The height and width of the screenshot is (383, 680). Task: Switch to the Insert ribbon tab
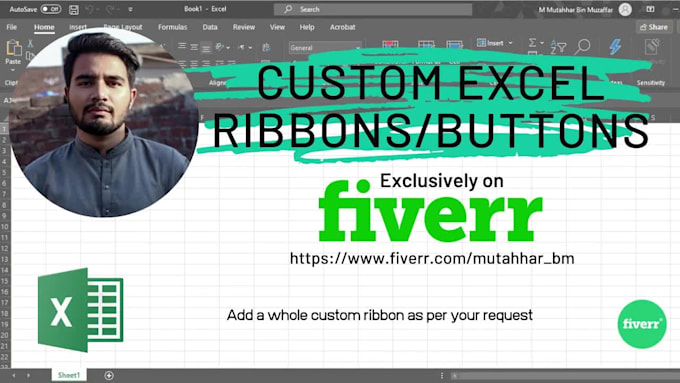78,27
